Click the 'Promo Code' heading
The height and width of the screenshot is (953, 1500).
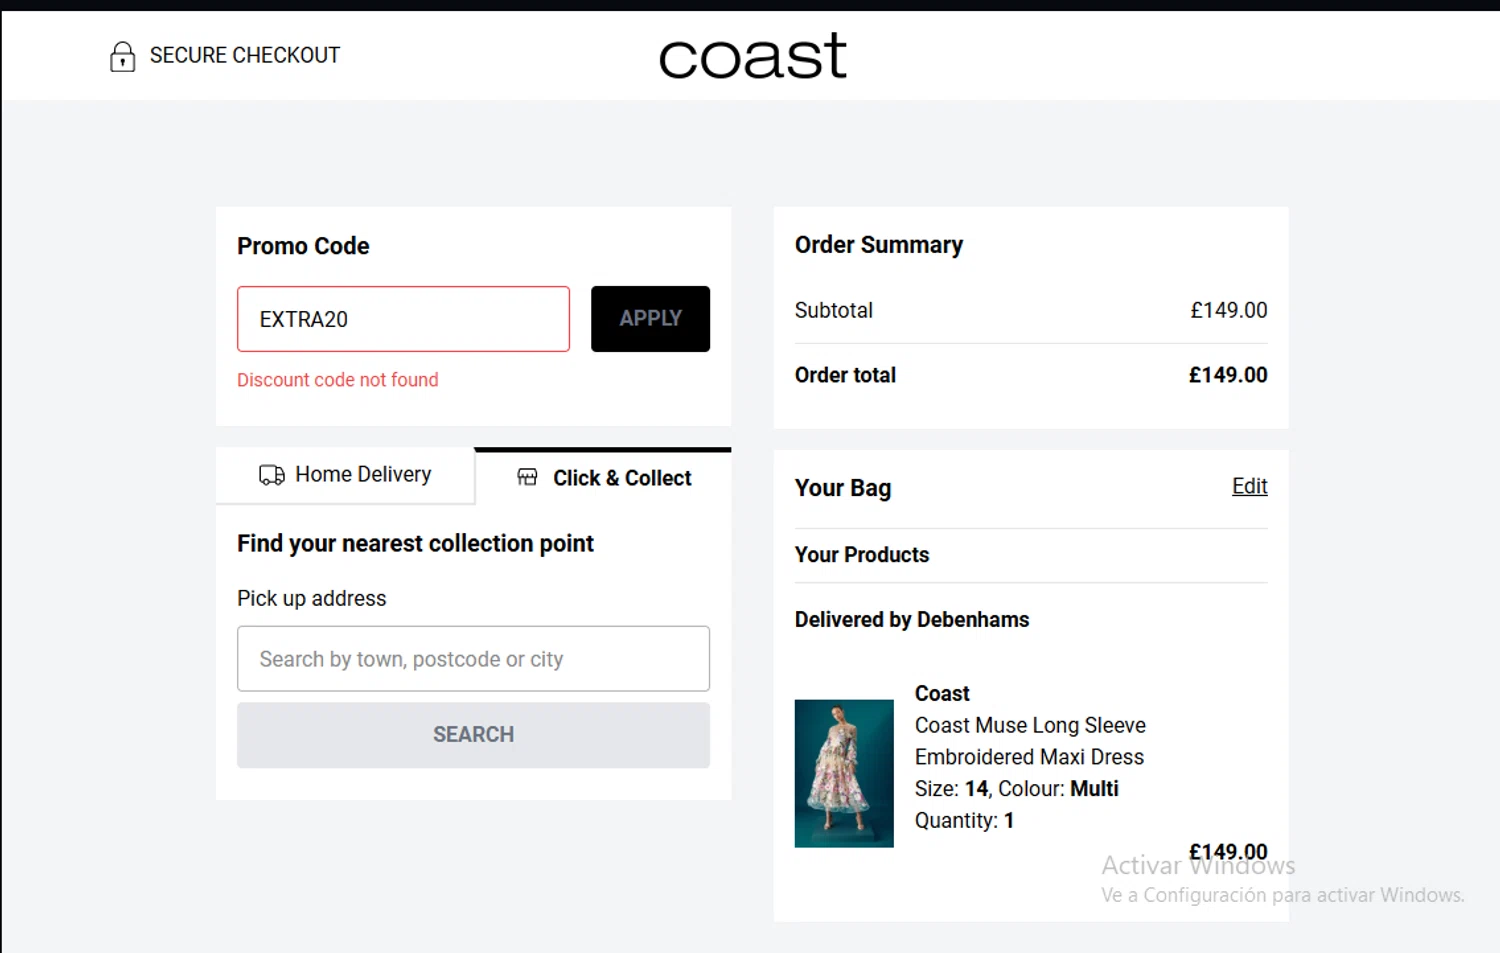(303, 246)
